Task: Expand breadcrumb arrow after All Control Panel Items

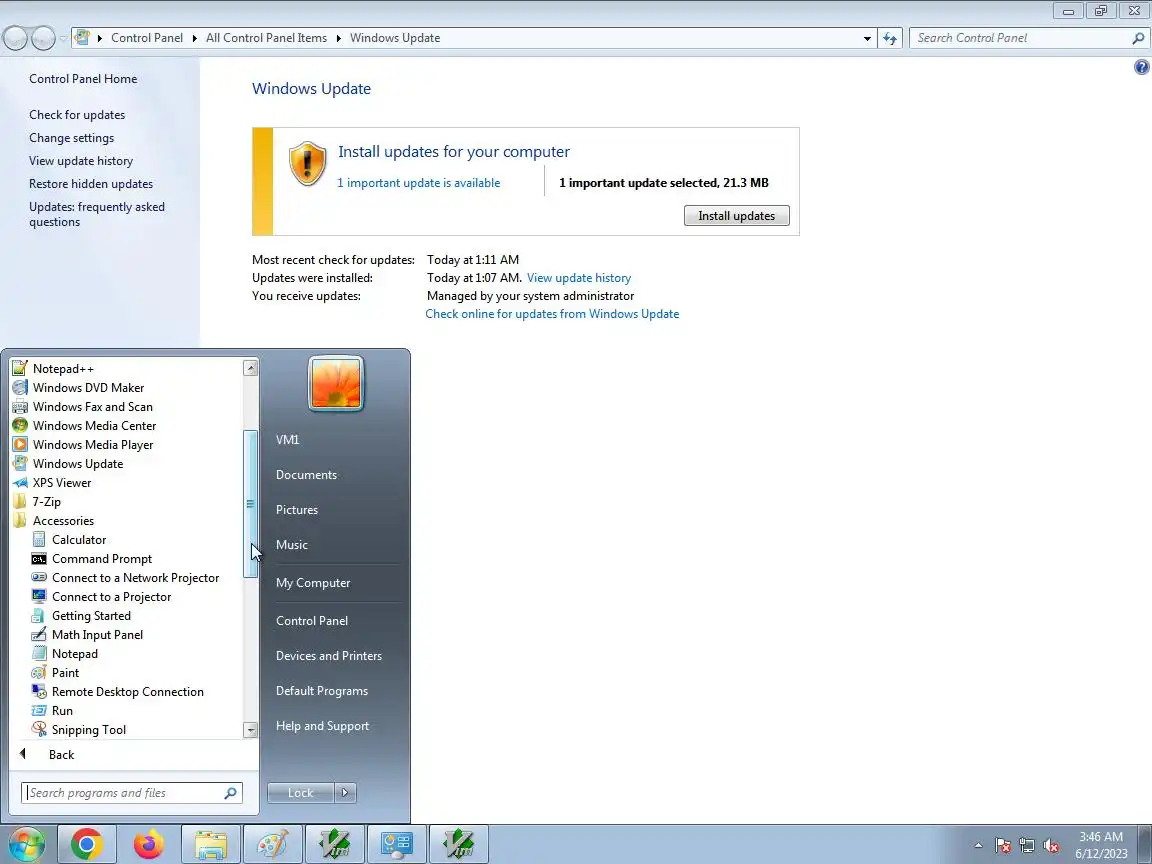Action: (339, 38)
